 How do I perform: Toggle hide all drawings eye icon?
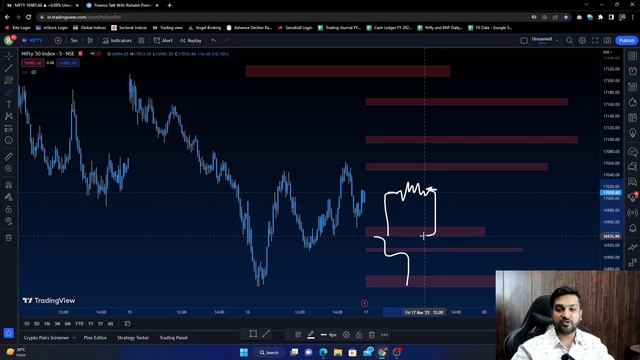tap(9, 221)
